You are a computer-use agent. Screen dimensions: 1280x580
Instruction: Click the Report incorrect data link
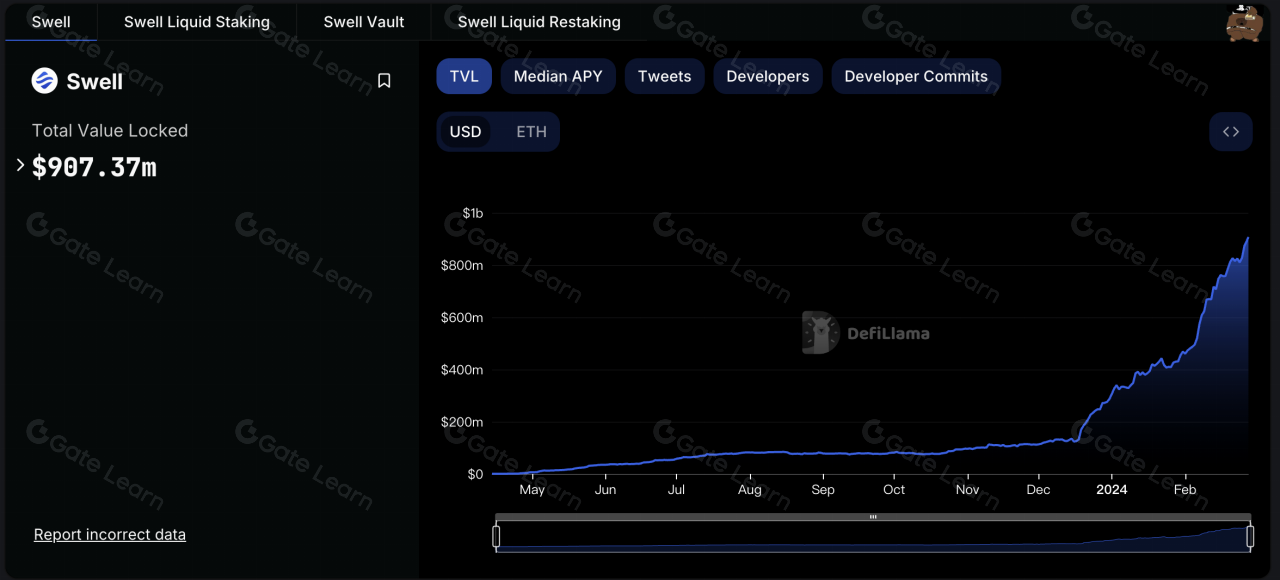point(109,534)
